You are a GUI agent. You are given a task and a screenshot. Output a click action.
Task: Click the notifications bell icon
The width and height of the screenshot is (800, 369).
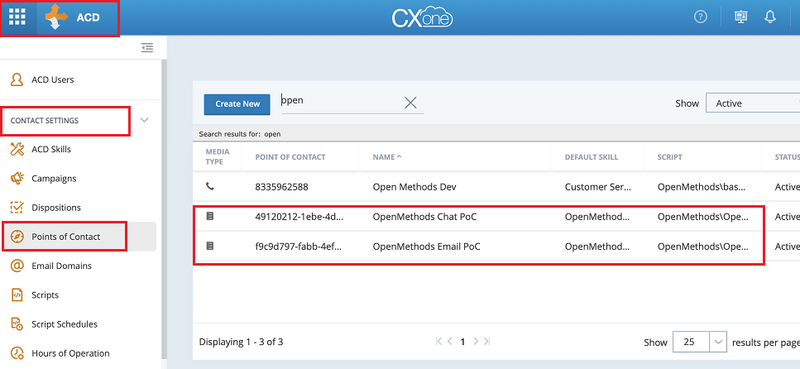[770, 17]
